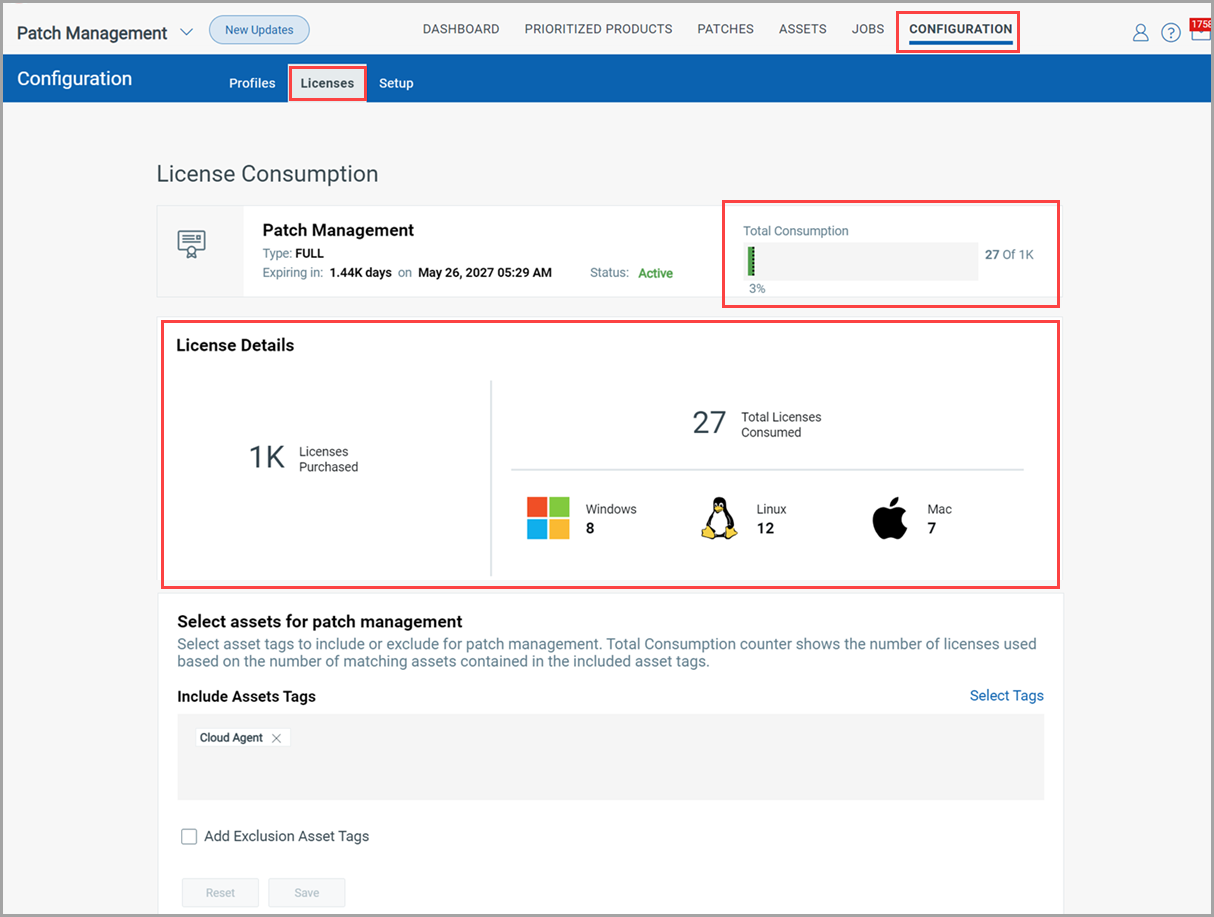This screenshot has height=917, width=1214.
Task: Select the Linux penguin icon
Action: (718, 516)
